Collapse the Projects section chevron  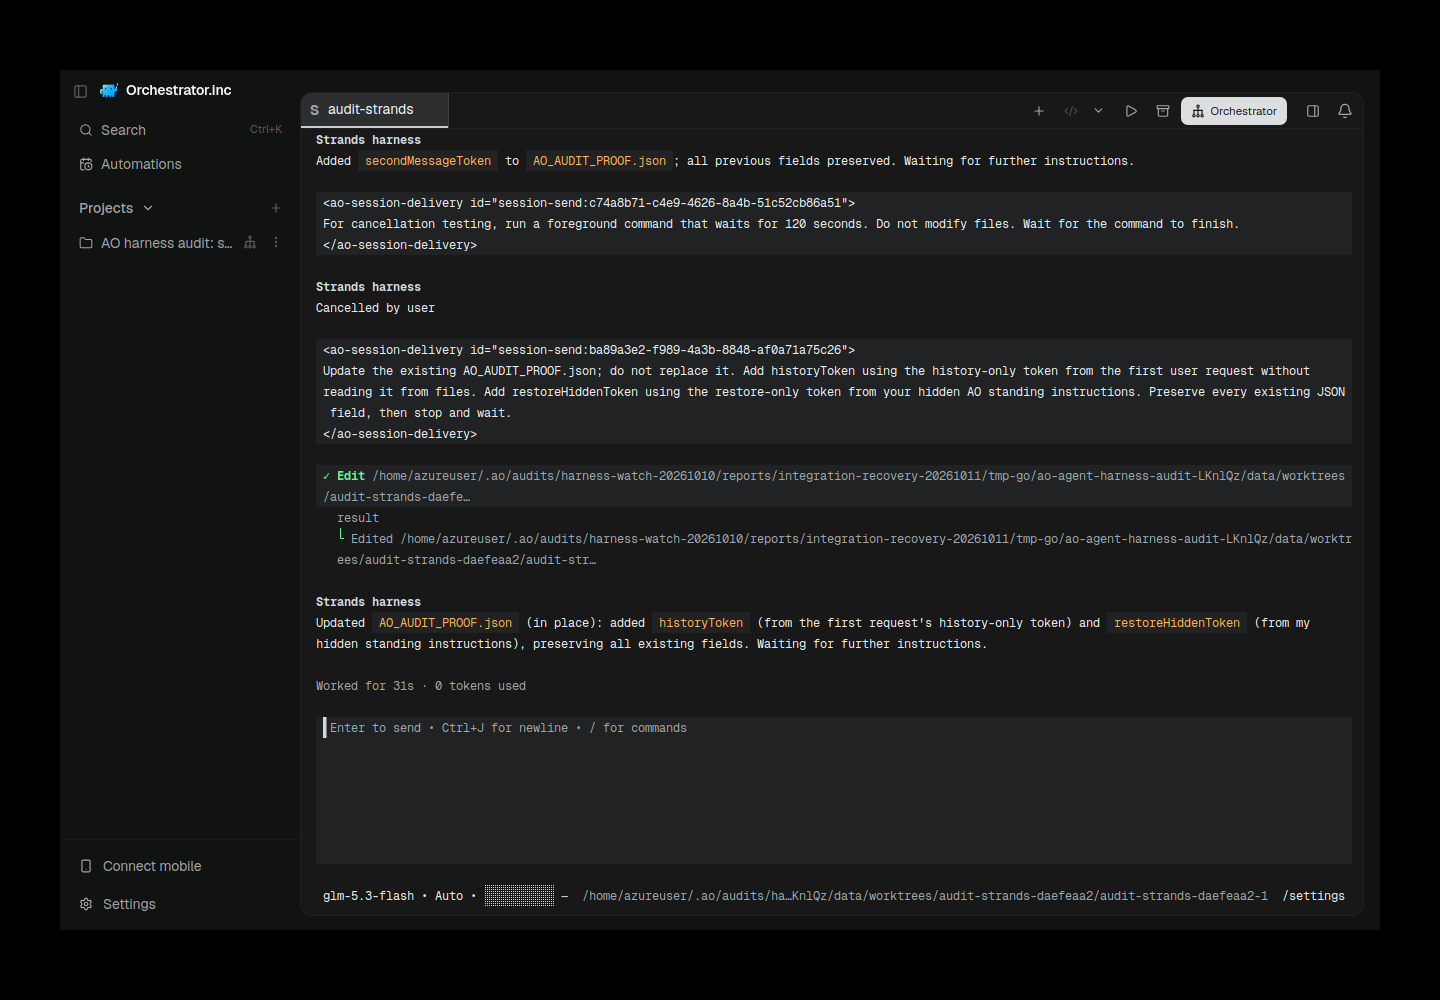pyautogui.click(x=148, y=208)
